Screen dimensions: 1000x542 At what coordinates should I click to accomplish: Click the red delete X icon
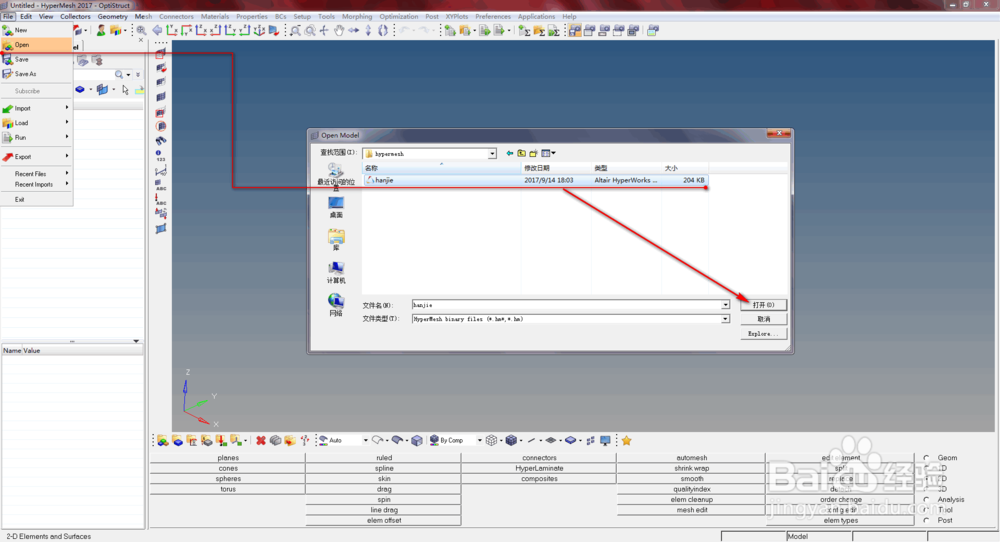261,441
